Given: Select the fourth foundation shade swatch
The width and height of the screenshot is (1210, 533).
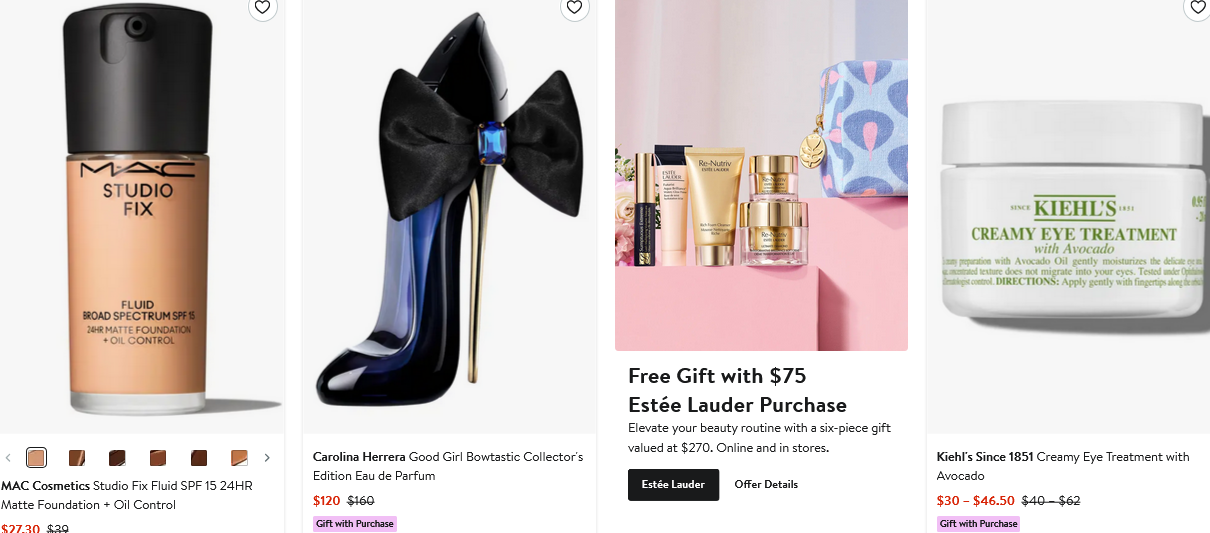Looking at the screenshot, I should (158, 458).
